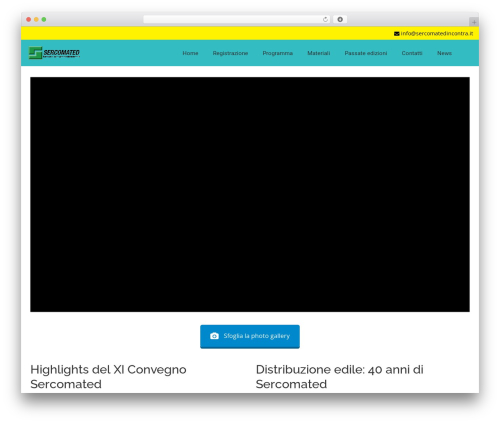The image size is (500, 423).
Task: Click the round icon right of address bar
Action: tap(340, 19)
